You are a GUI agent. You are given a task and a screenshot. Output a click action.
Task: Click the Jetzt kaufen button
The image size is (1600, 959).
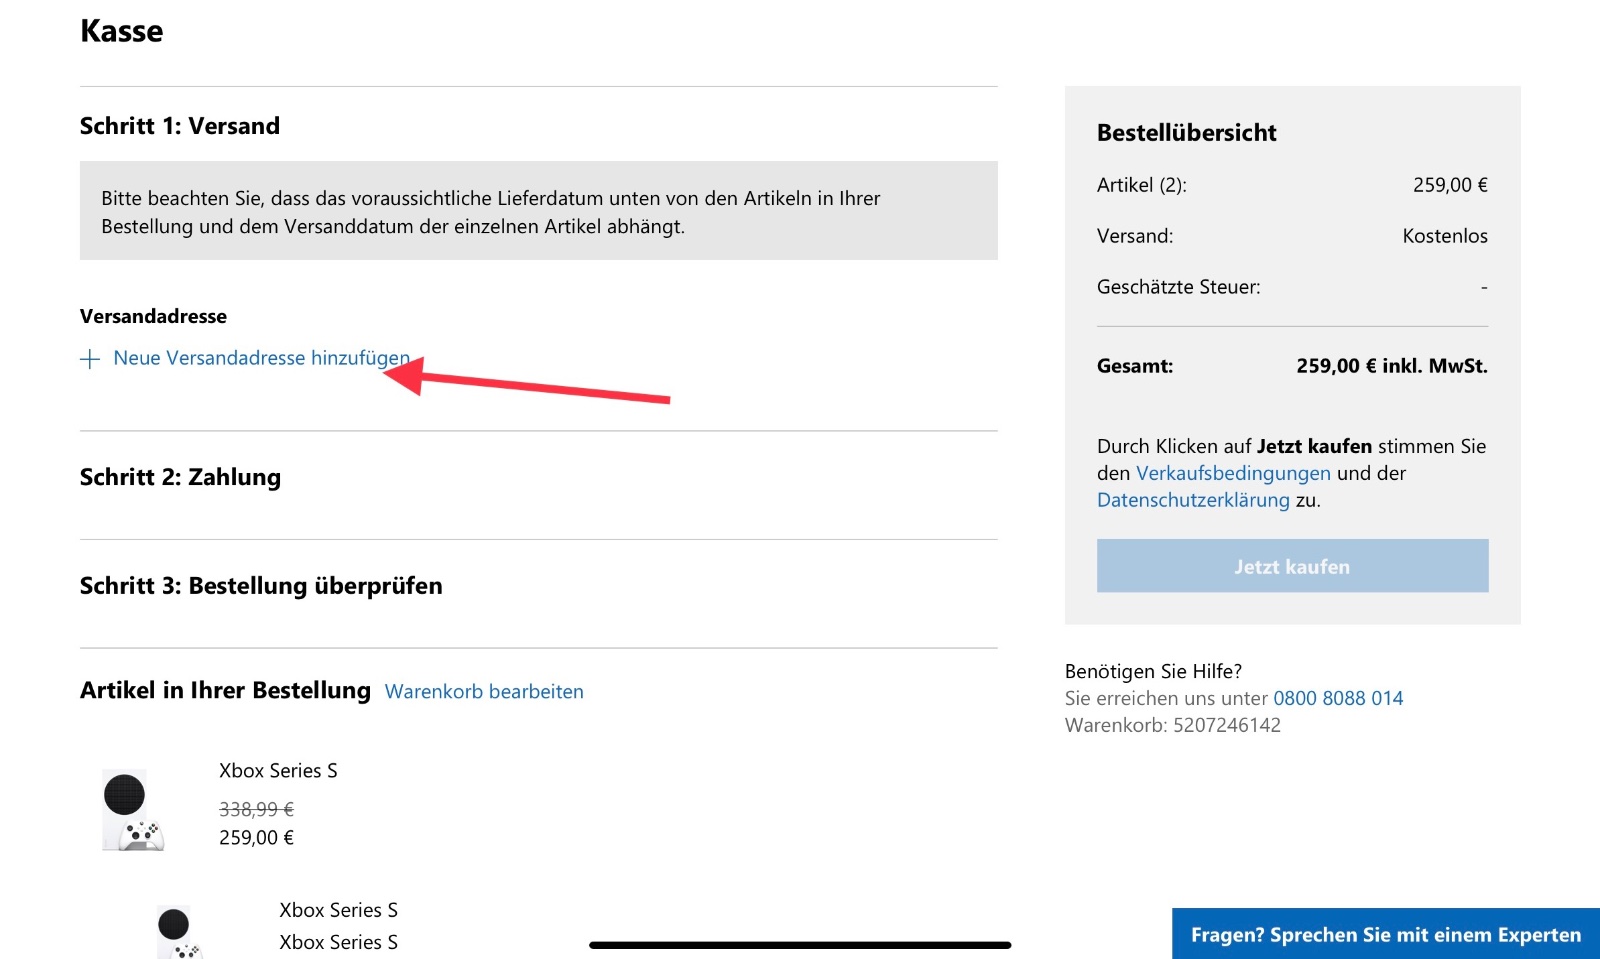[1292, 566]
